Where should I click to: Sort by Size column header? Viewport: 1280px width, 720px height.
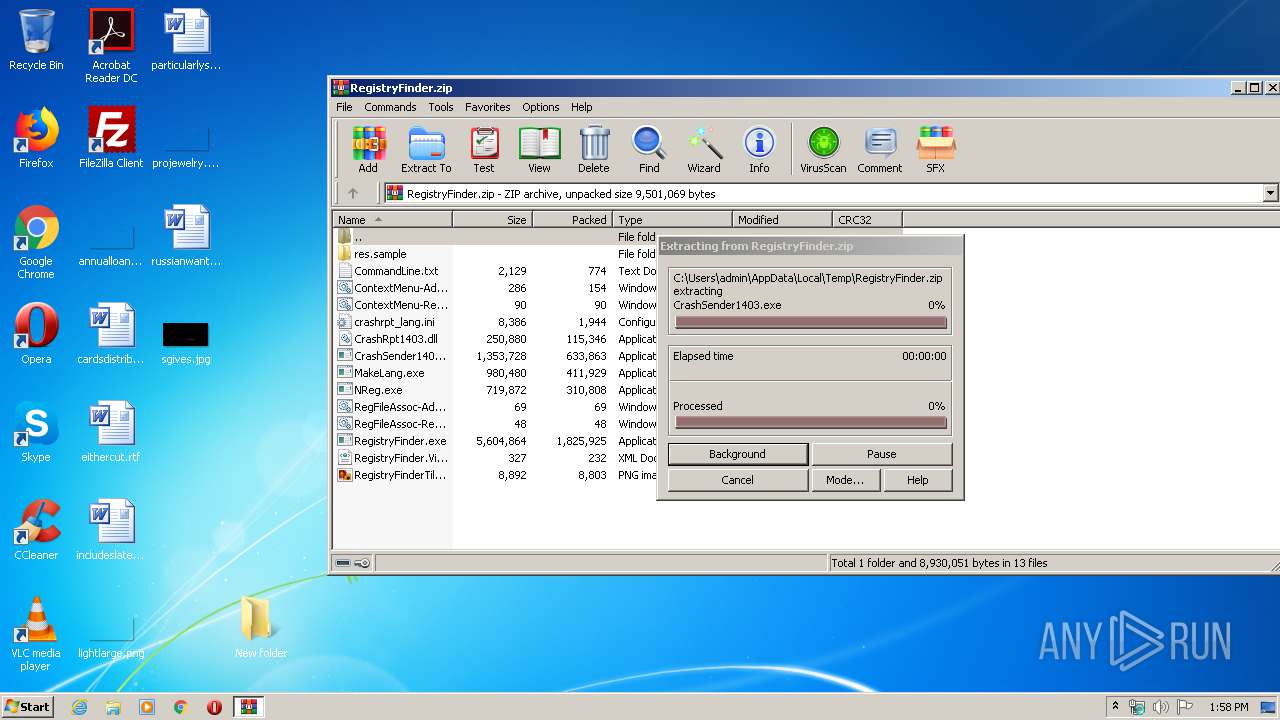pyautogui.click(x=492, y=220)
